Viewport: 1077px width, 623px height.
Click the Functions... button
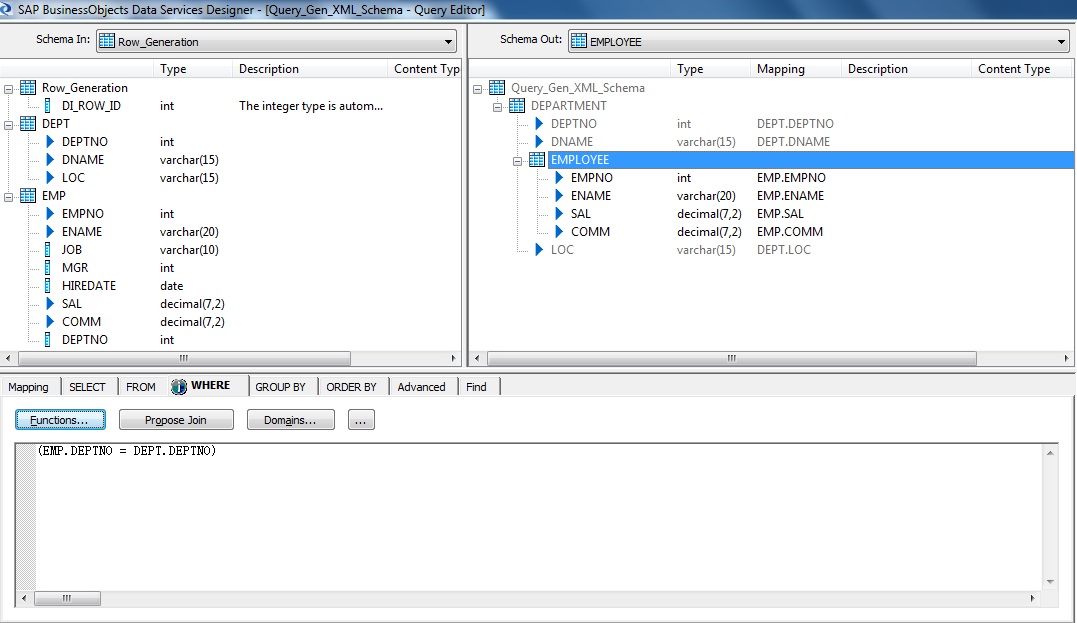pos(60,420)
